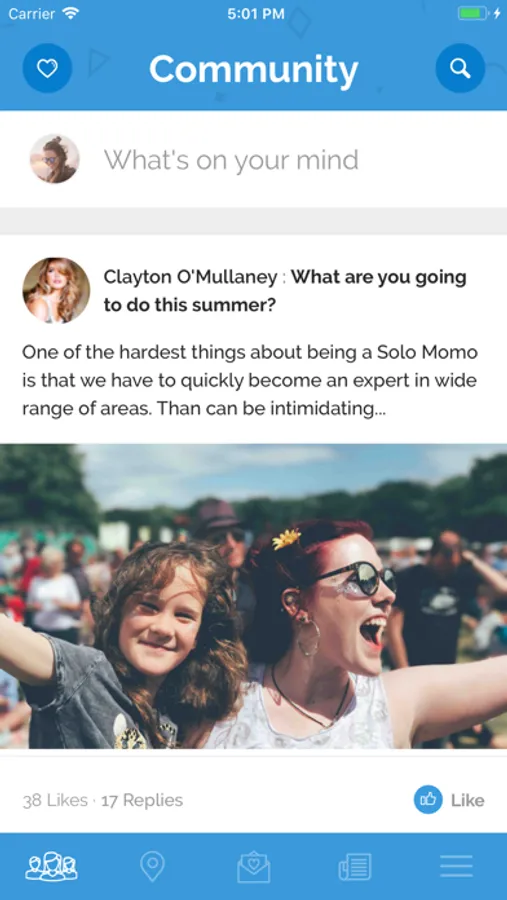Tap your profile avatar beside the post field
Screen dimensions: 507x900
point(55,159)
